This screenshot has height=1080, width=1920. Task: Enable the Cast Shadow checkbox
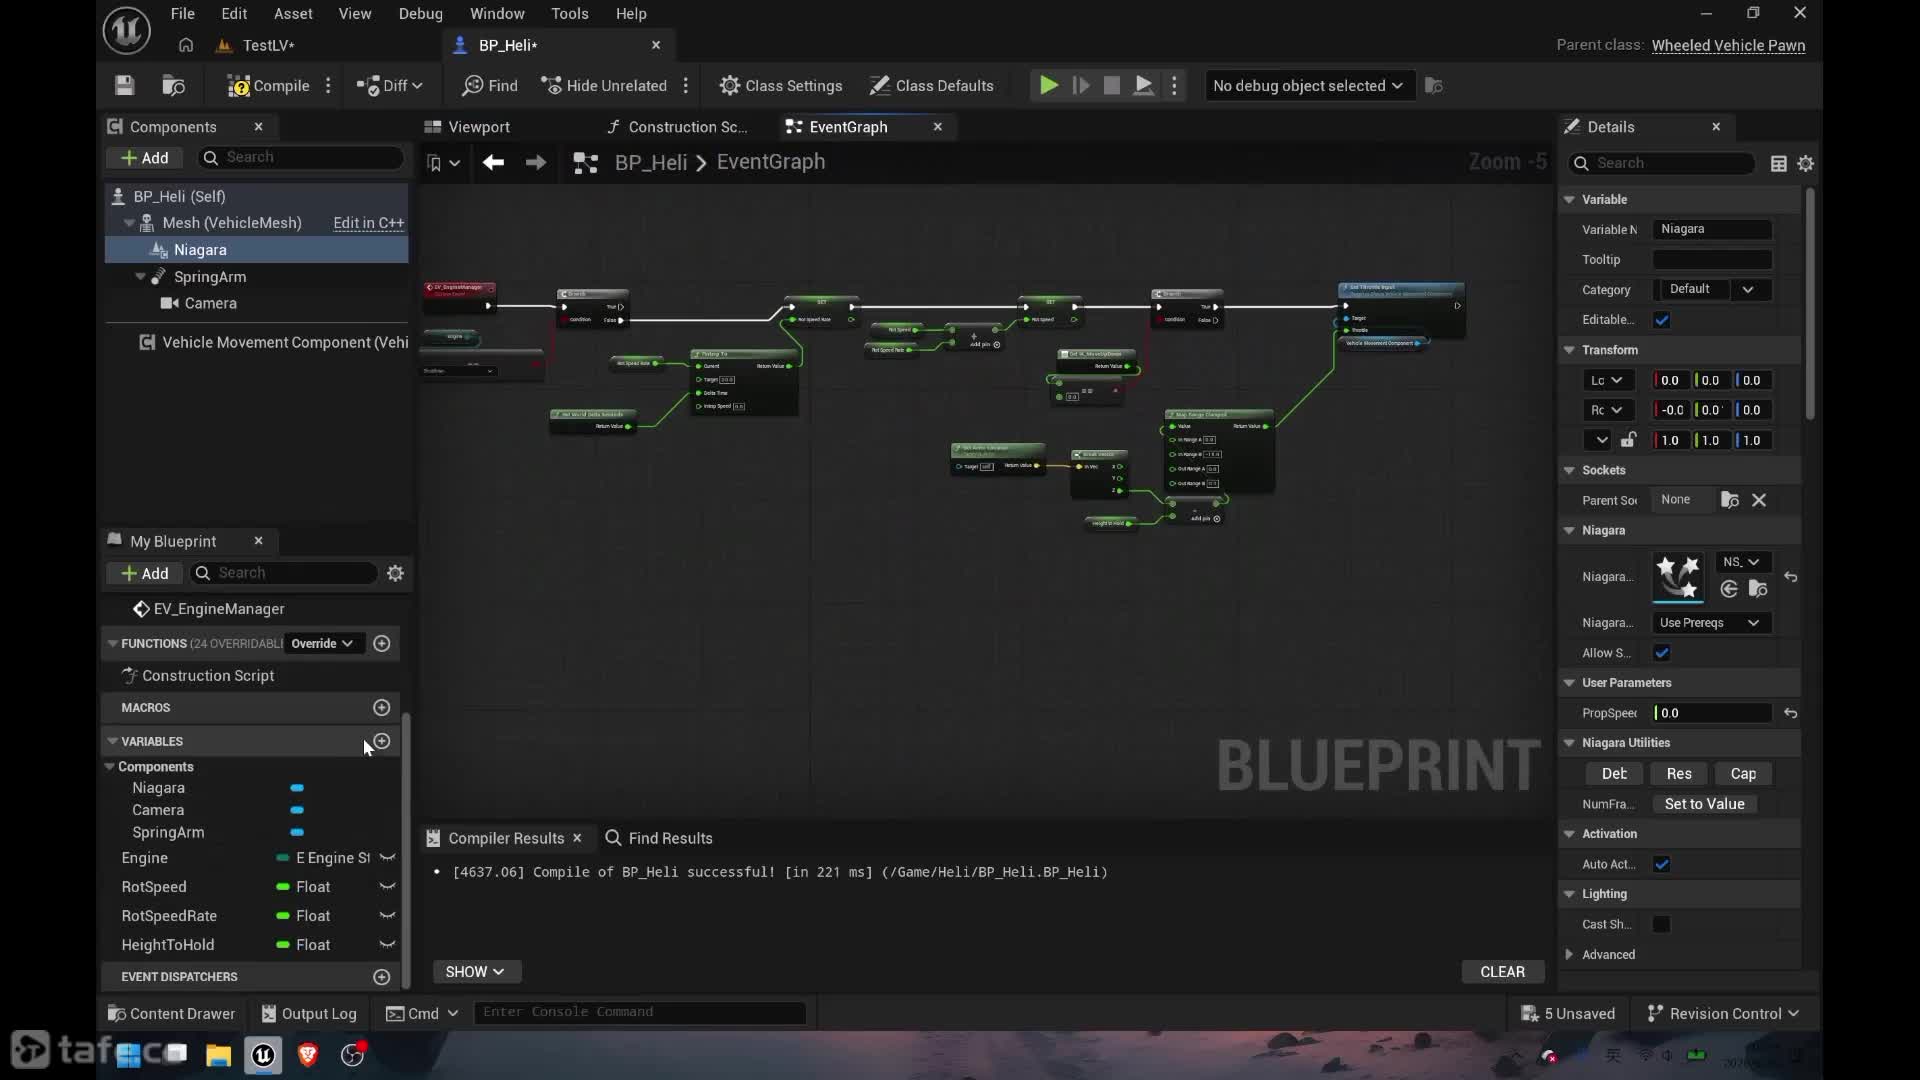click(1662, 924)
